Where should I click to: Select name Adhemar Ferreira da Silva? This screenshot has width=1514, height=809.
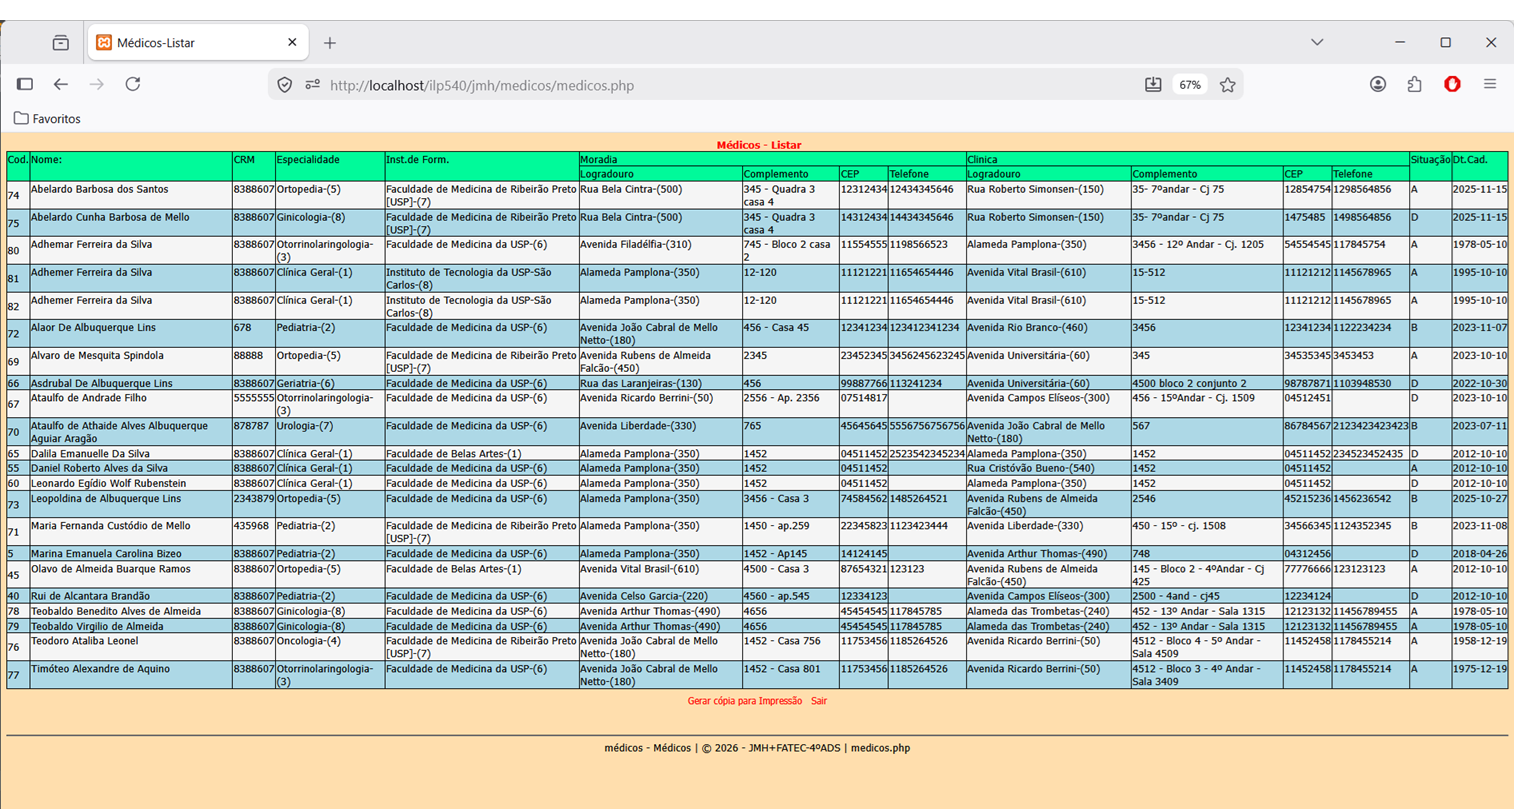click(92, 244)
